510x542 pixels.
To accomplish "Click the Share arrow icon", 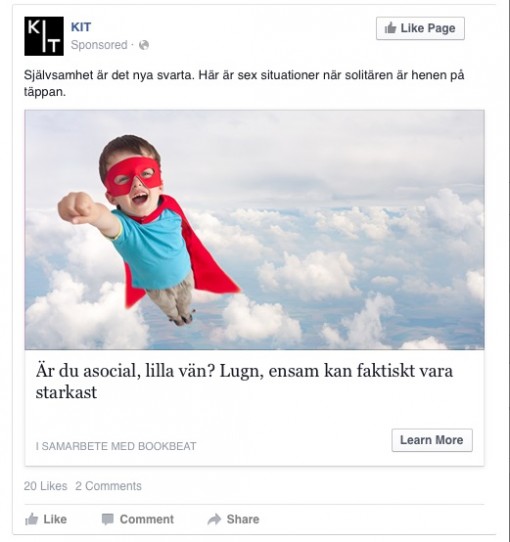I will coord(214,519).
